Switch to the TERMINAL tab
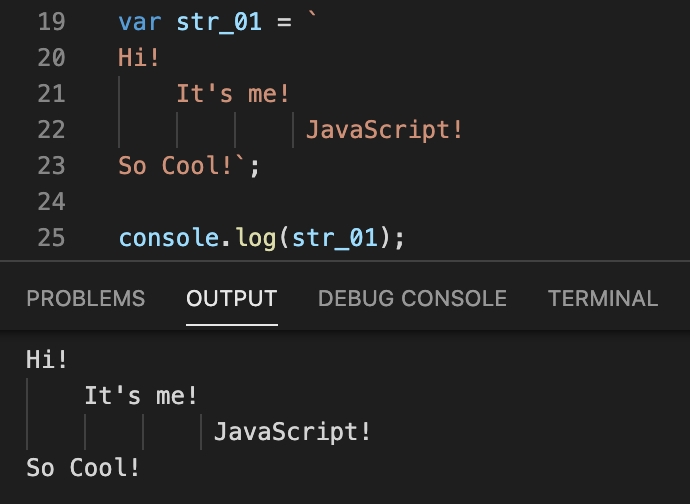The height and width of the screenshot is (504, 690). click(603, 298)
